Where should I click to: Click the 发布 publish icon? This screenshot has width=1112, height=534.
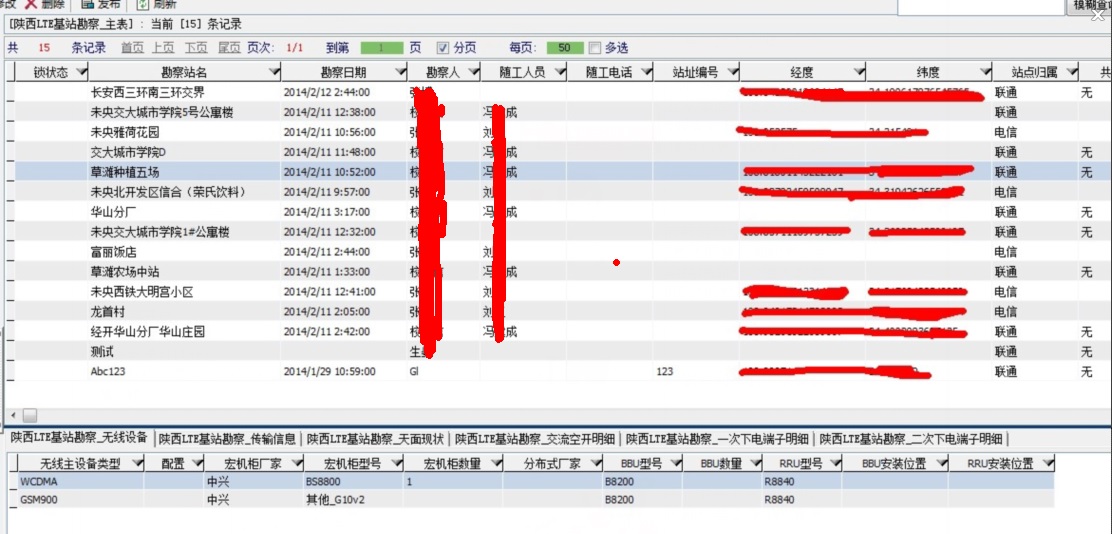coord(86,4)
